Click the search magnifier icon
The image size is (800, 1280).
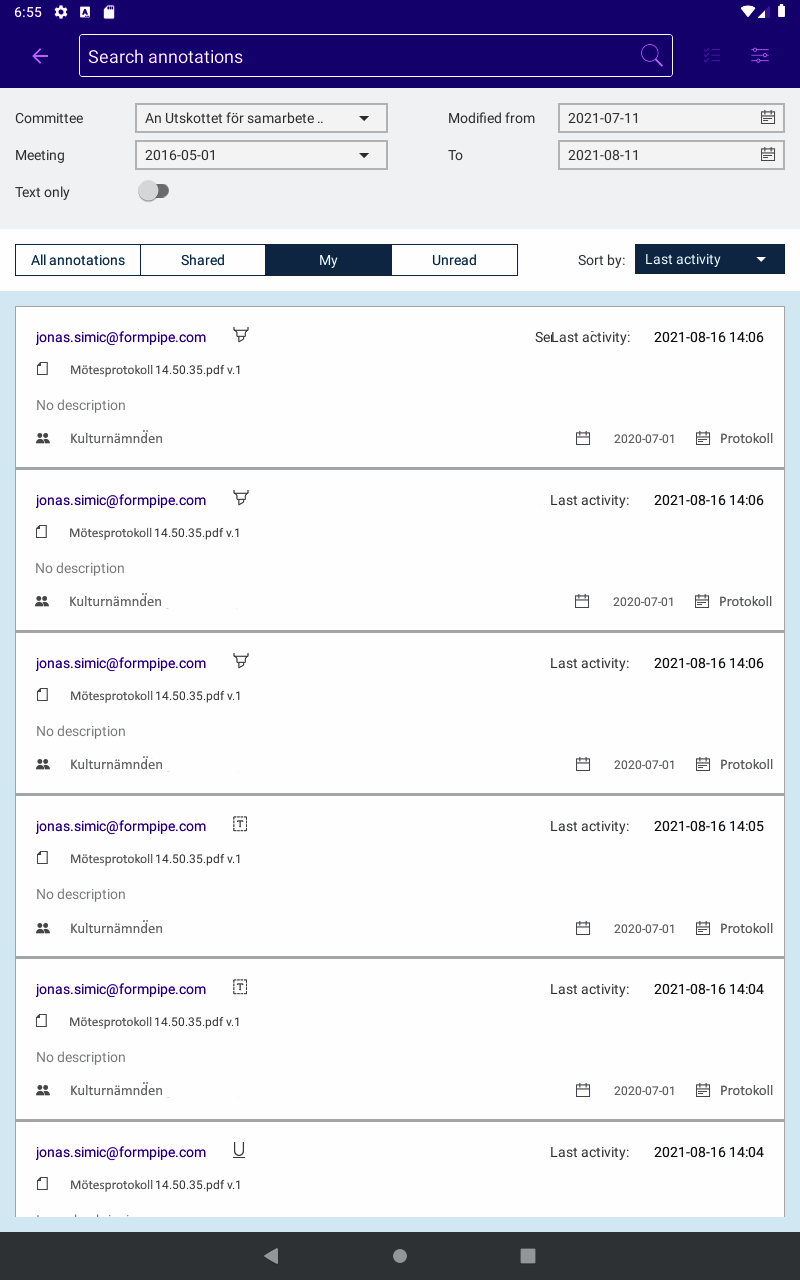tap(651, 56)
